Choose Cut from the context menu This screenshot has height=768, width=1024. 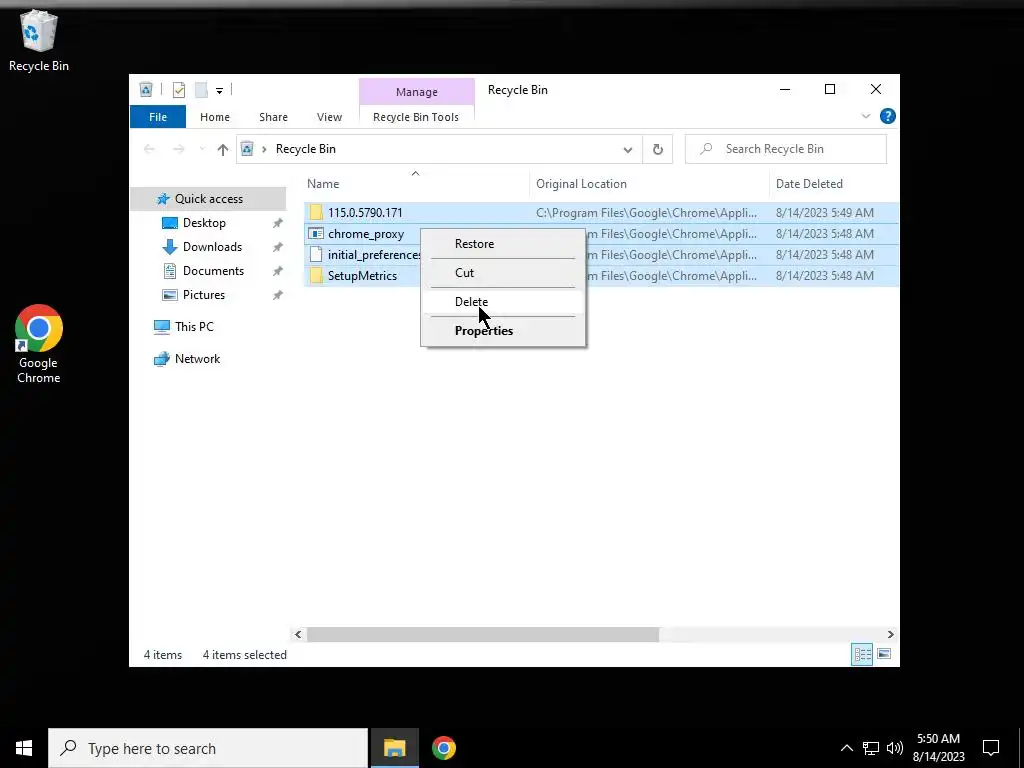click(503, 273)
